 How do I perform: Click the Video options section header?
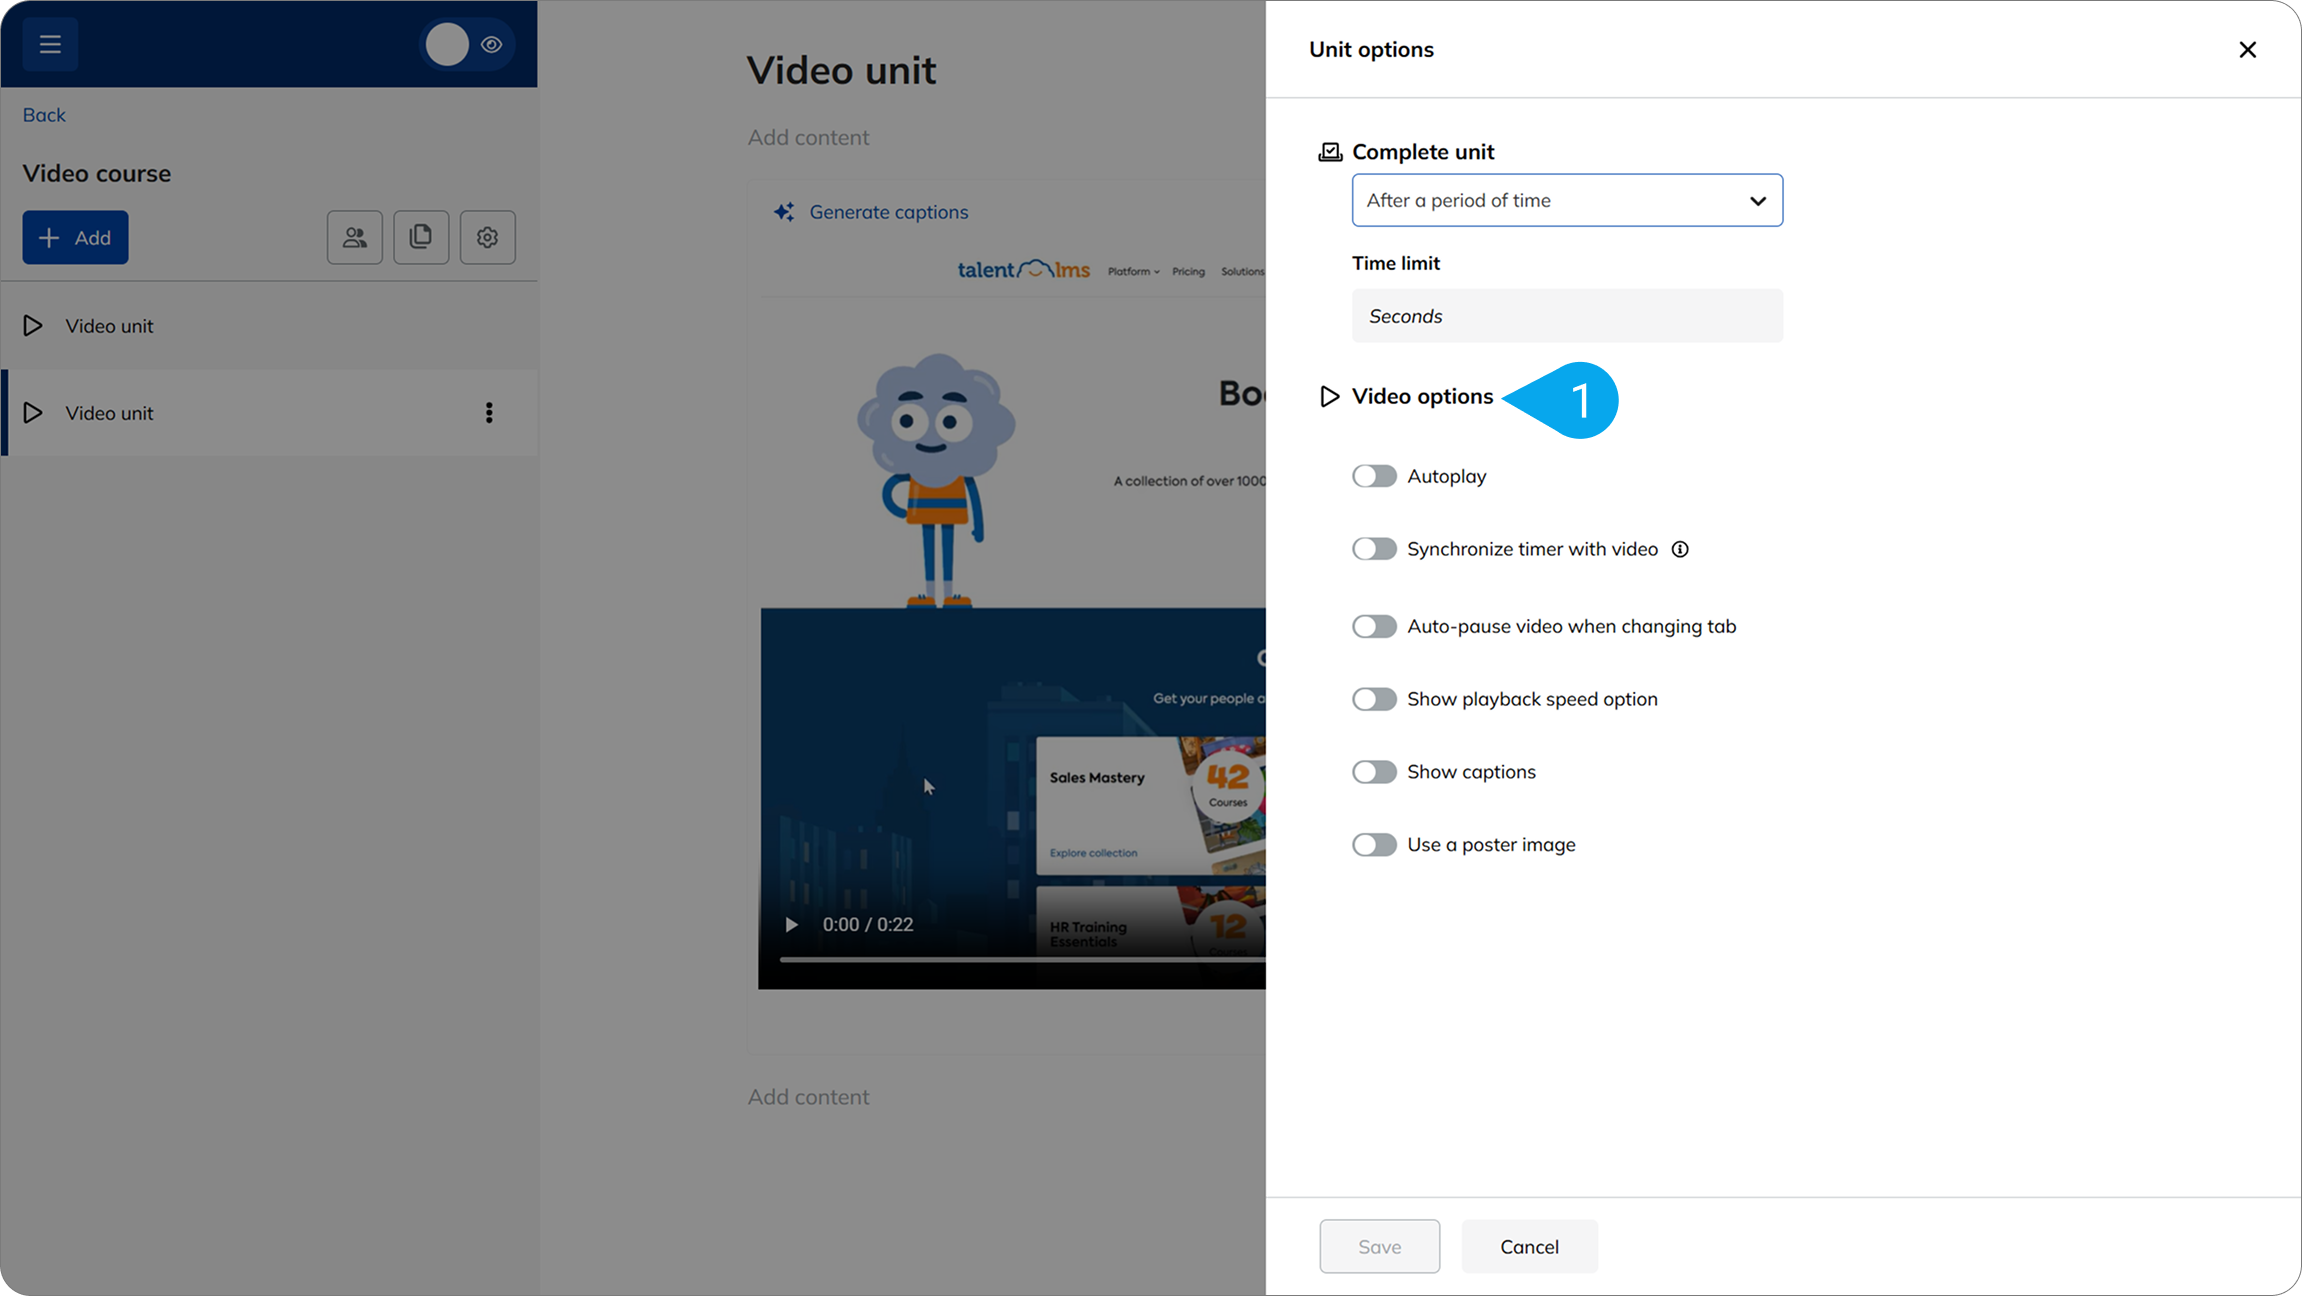tap(1421, 396)
